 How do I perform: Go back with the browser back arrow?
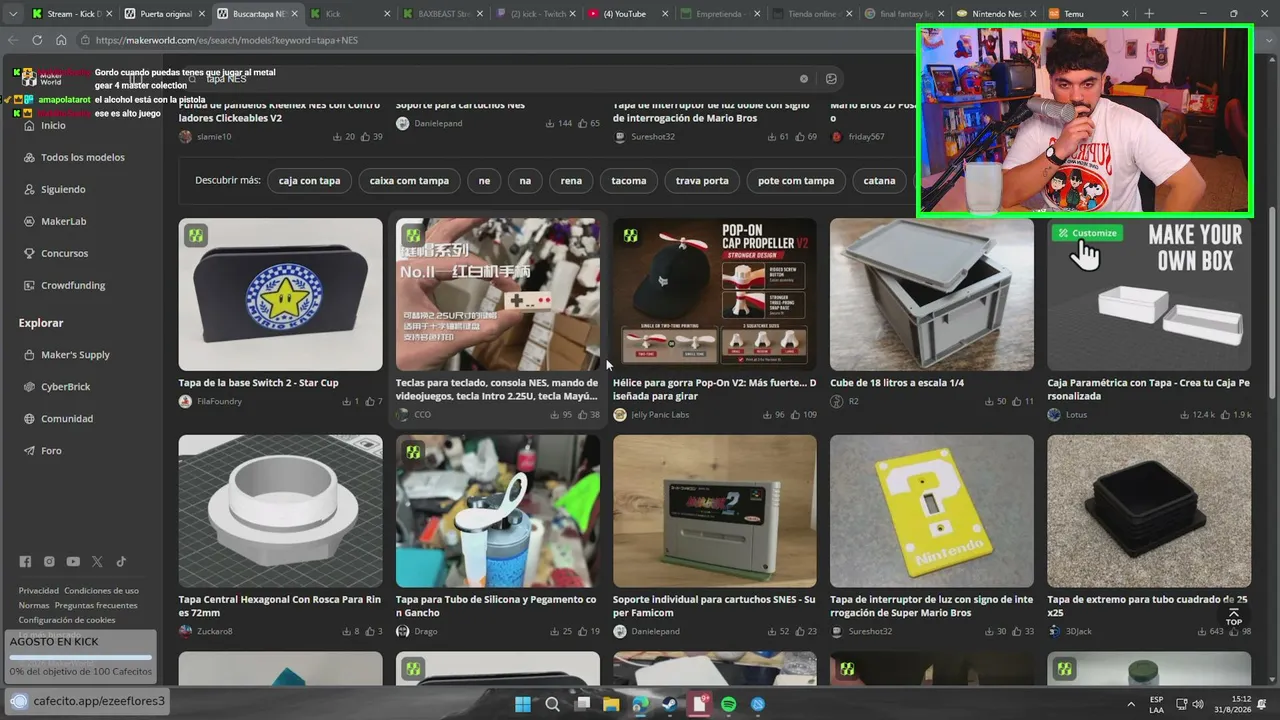[13, 40]
